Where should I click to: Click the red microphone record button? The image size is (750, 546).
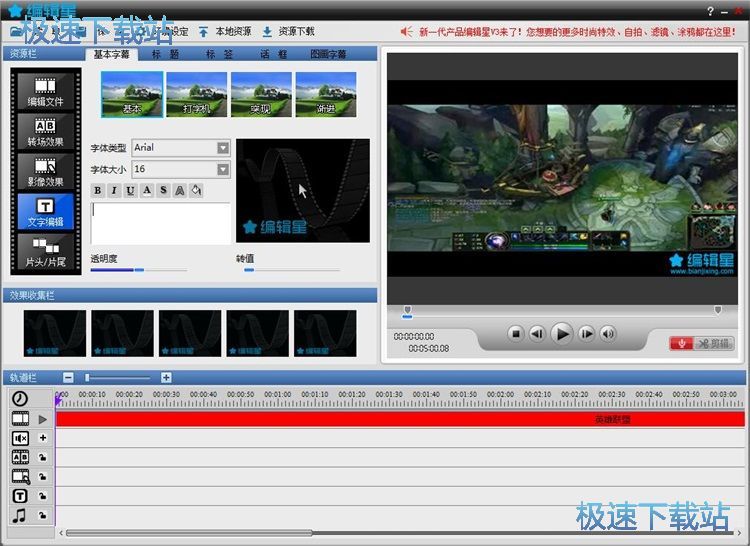(682, 343)
